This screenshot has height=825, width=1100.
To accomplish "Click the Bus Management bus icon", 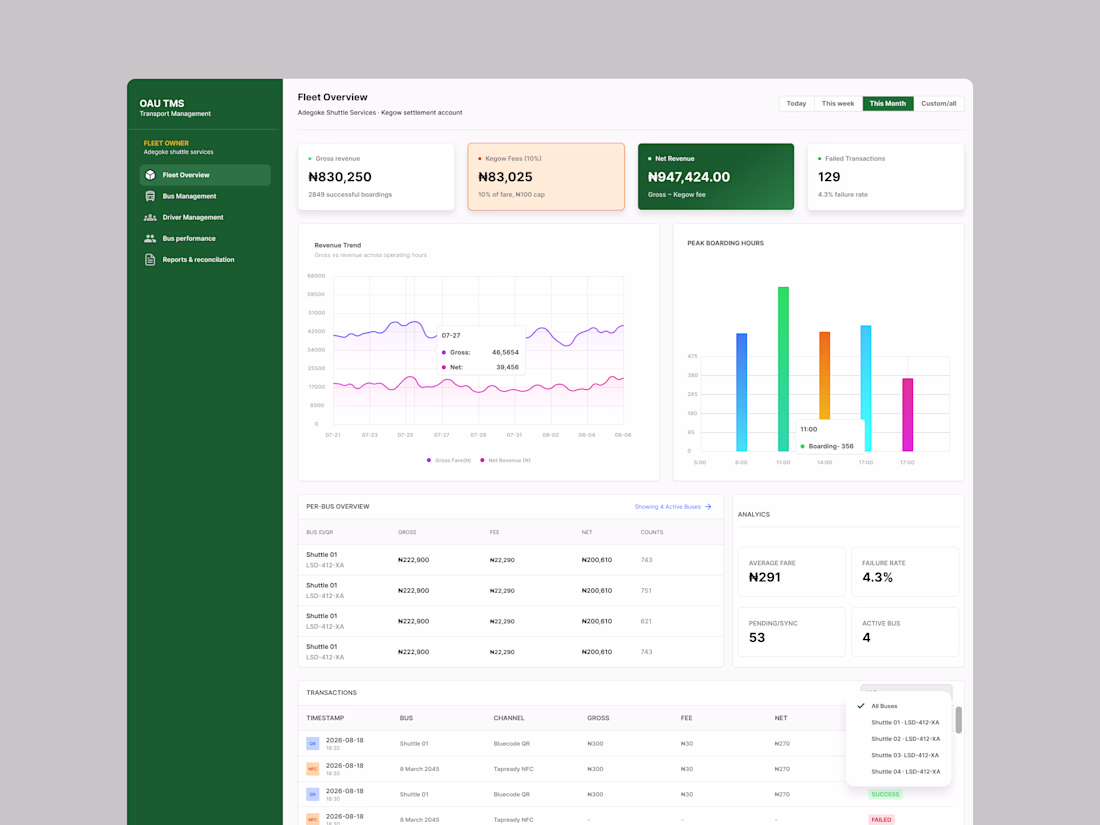I will [x=150, y=196].
